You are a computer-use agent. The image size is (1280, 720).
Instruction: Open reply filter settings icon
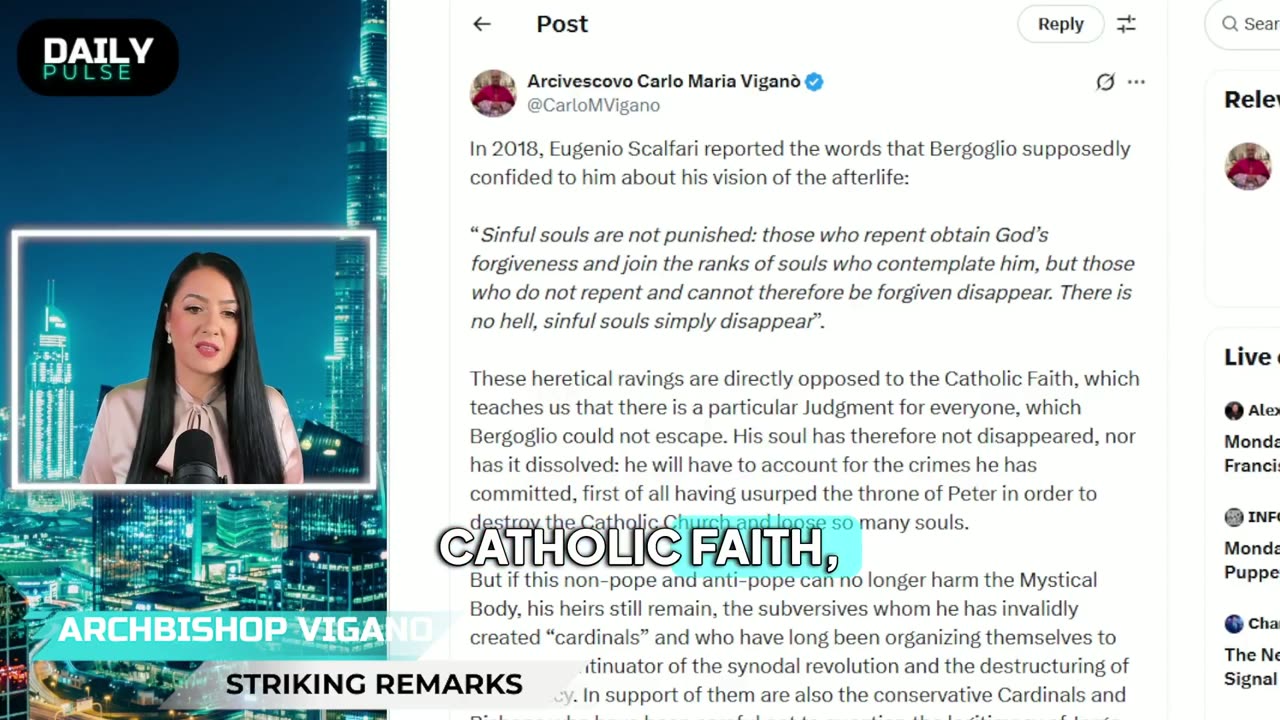click(1126, 24)
